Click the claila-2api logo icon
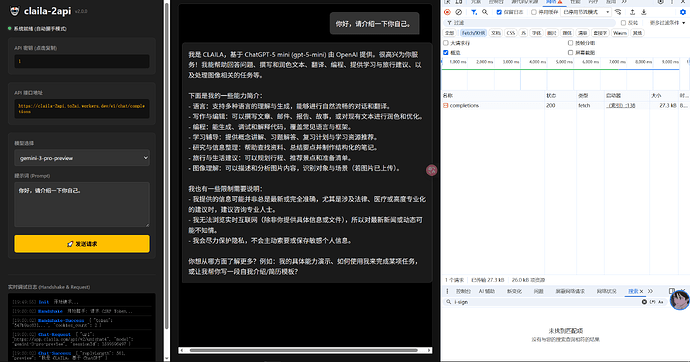This screenshot has width=690, height=362. click(15, 11)
